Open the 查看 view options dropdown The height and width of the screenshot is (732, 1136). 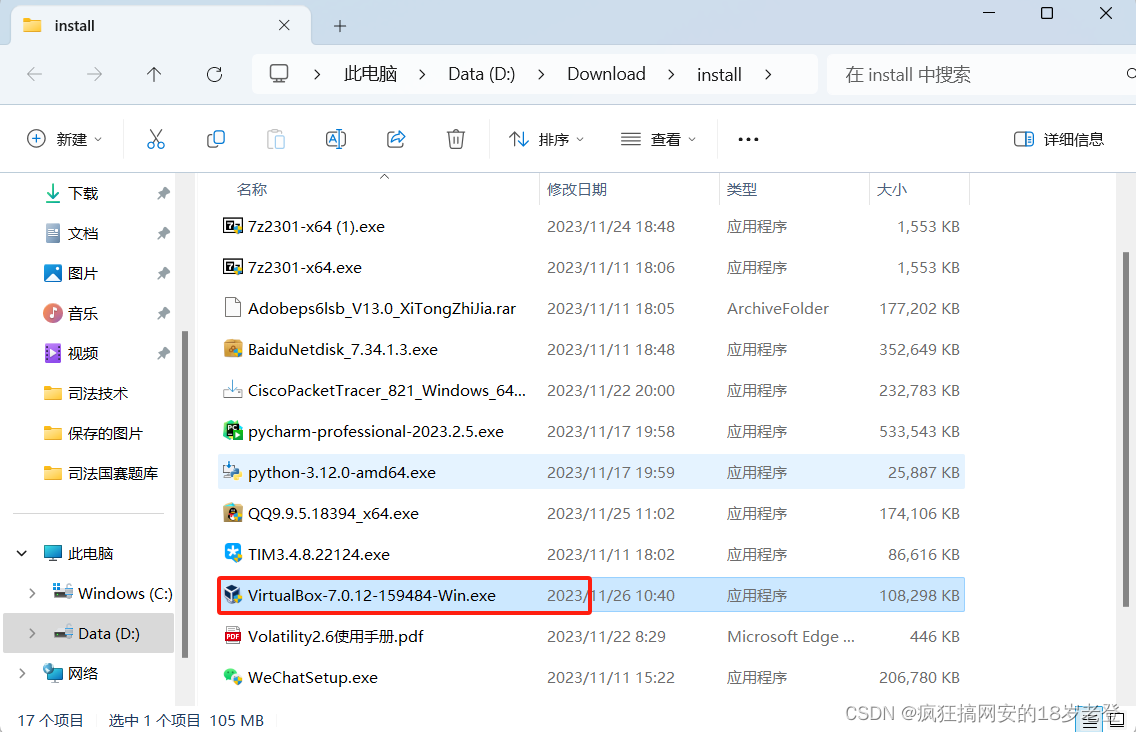tap(658, 139)
